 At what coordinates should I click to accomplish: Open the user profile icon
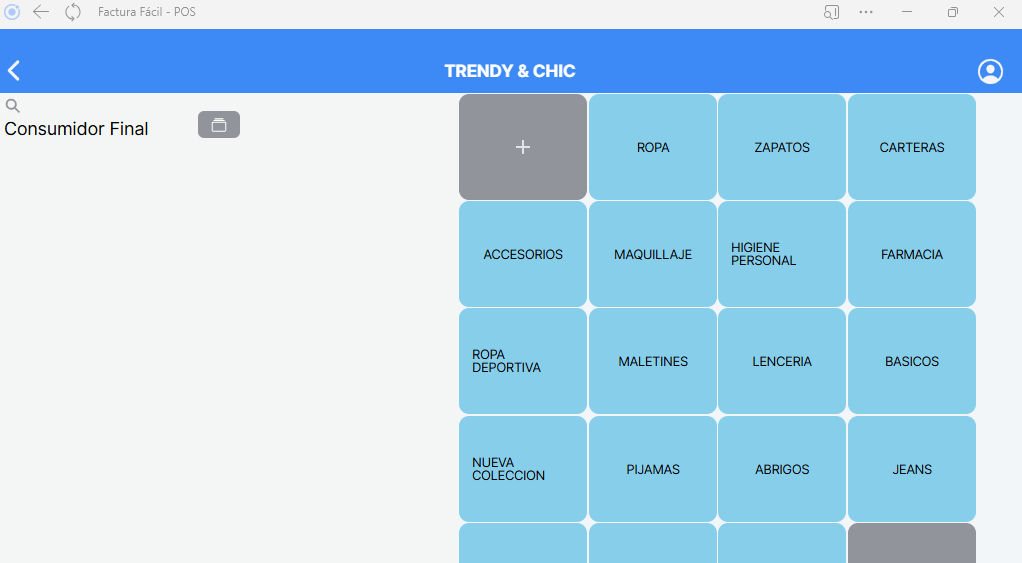(990, 71)
